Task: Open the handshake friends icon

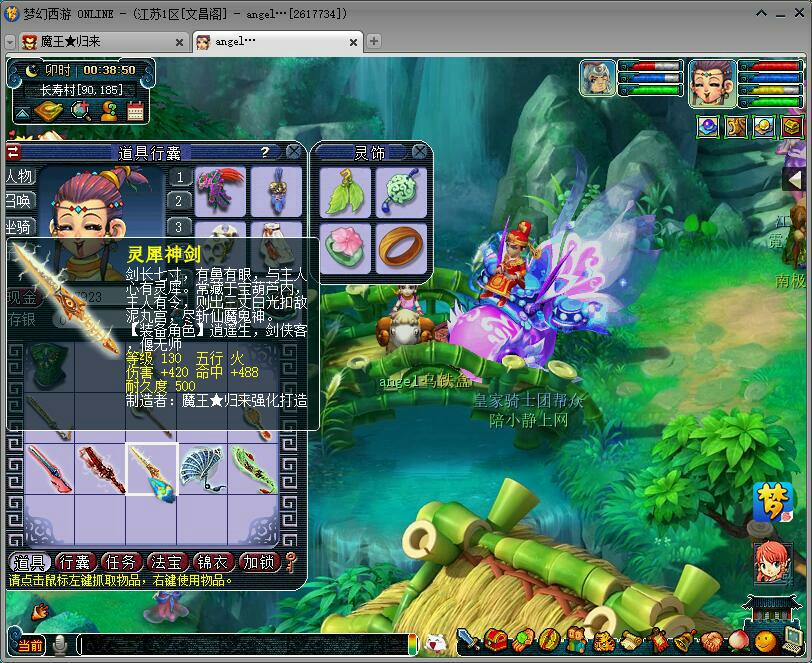Action: point(712,642)
